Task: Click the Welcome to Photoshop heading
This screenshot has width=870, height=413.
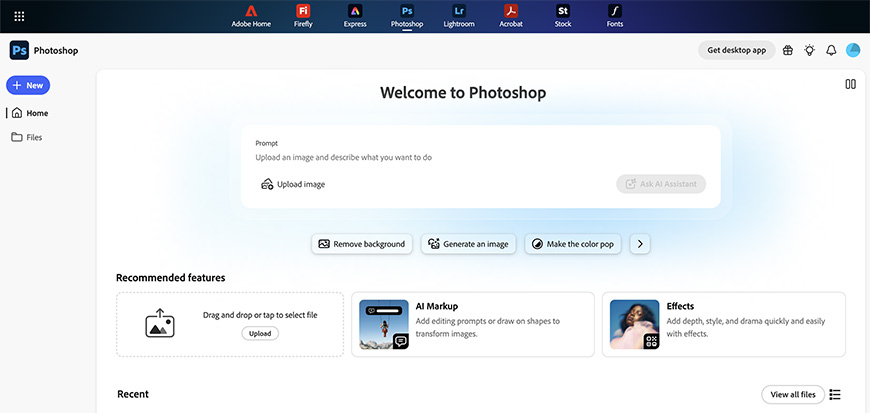Action: 463,92
